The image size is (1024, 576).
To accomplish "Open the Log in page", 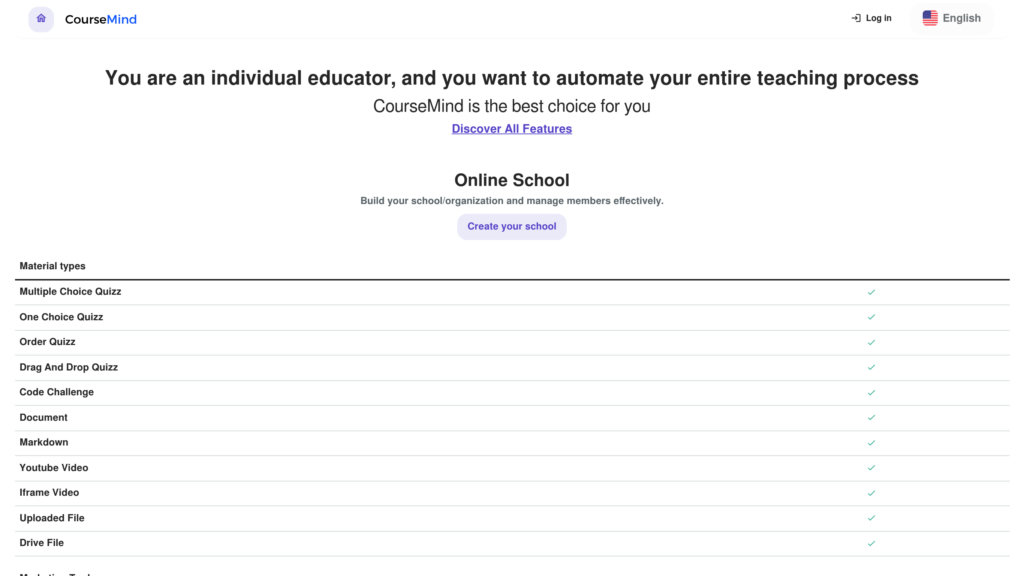I will (871, 18).
